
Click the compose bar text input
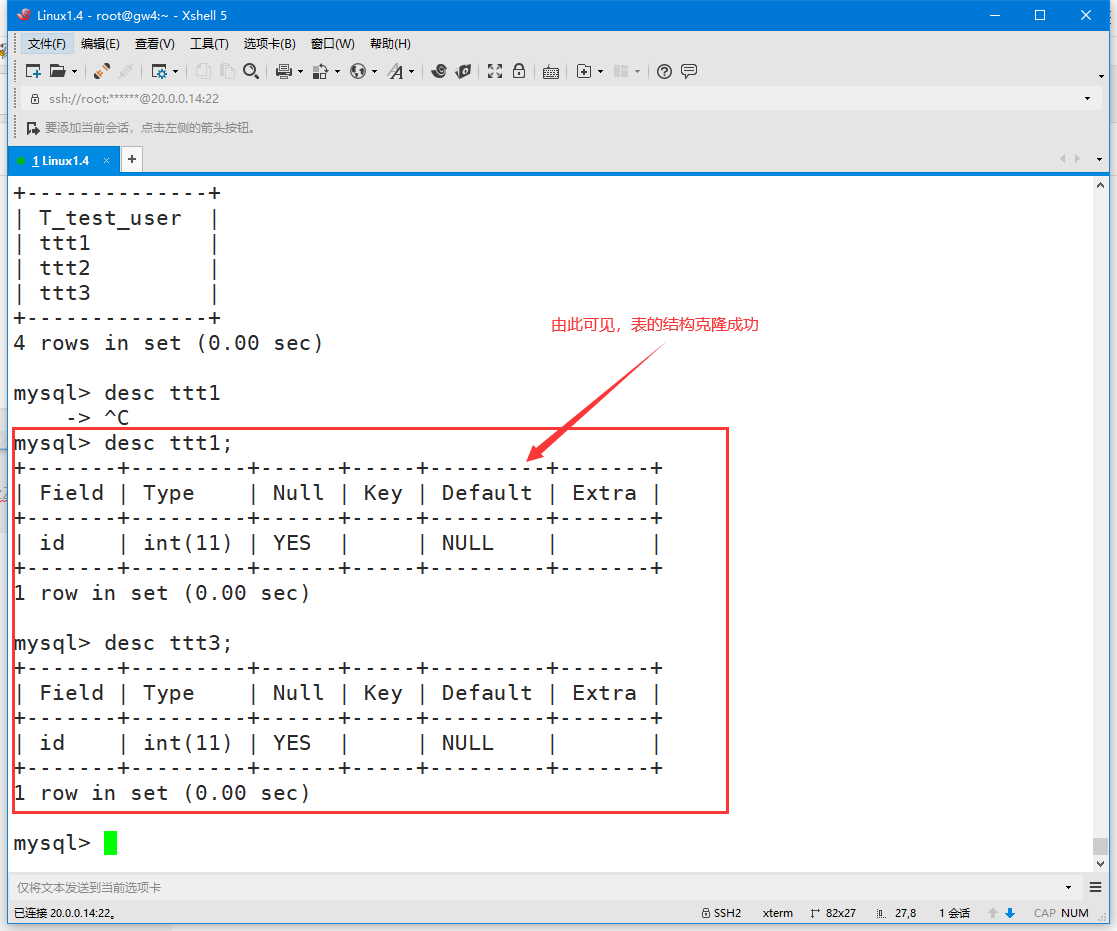click(536, 888)
